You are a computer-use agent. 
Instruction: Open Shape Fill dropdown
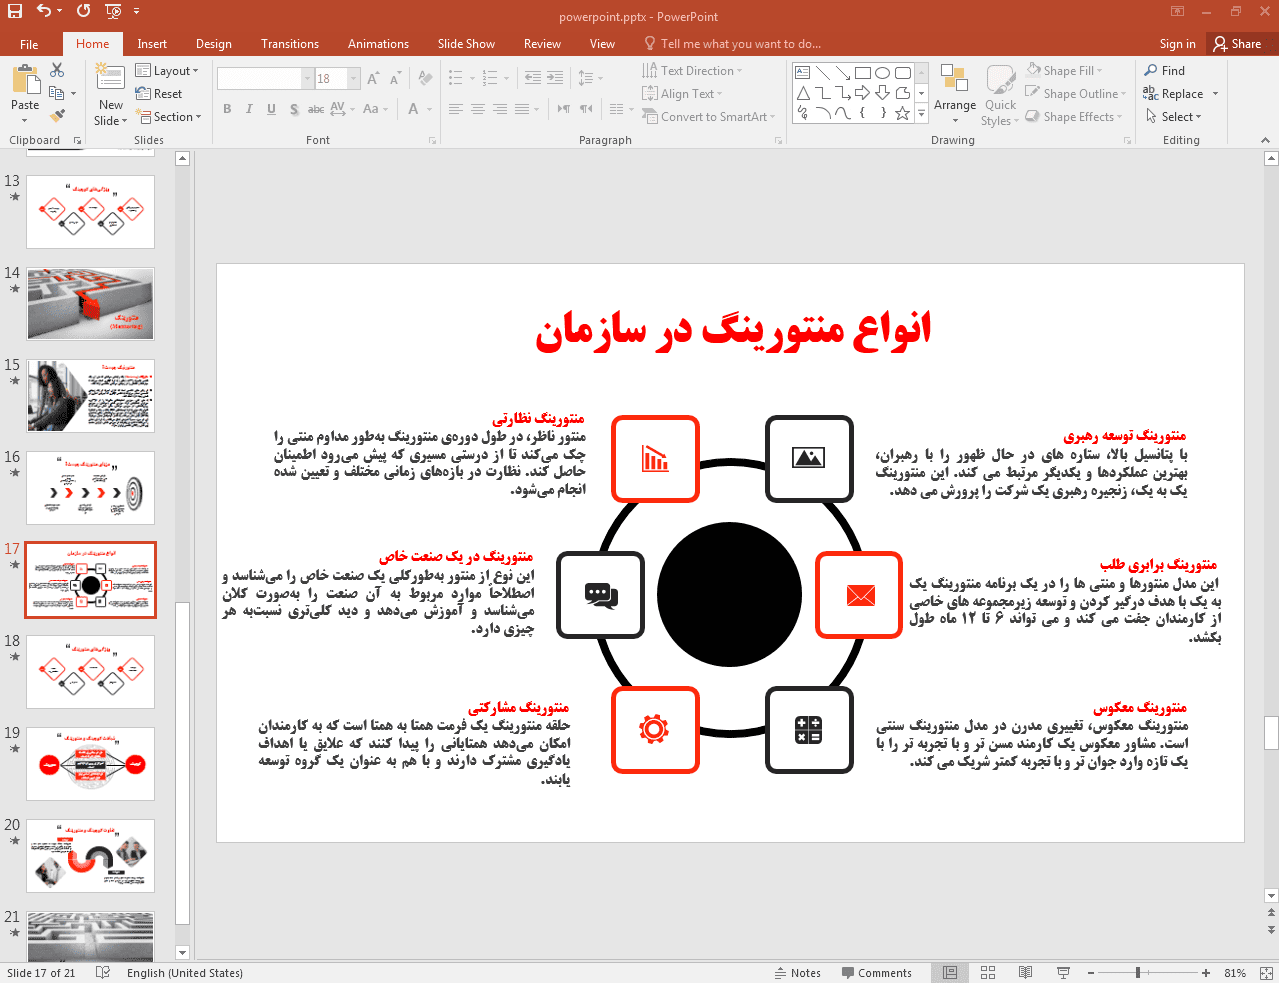click(1064, 71)
